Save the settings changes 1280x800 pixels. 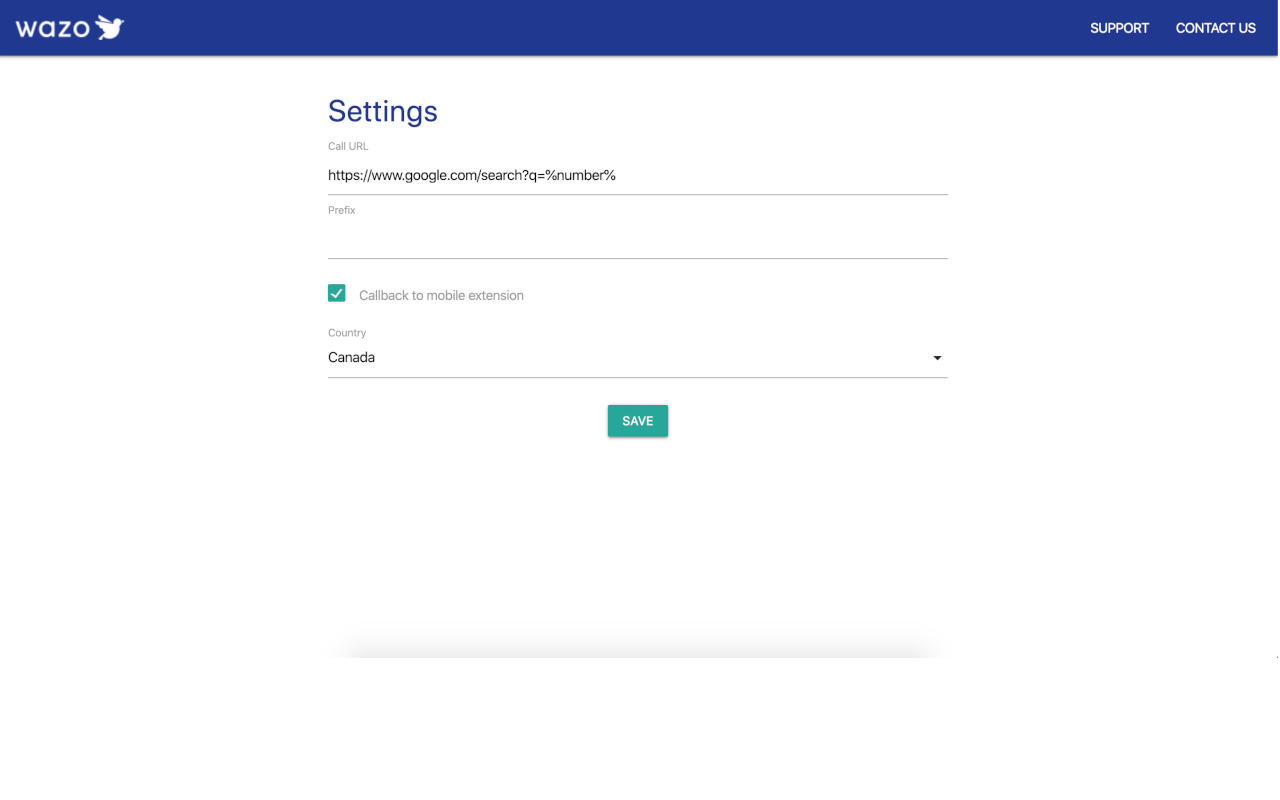coord(637,420)
